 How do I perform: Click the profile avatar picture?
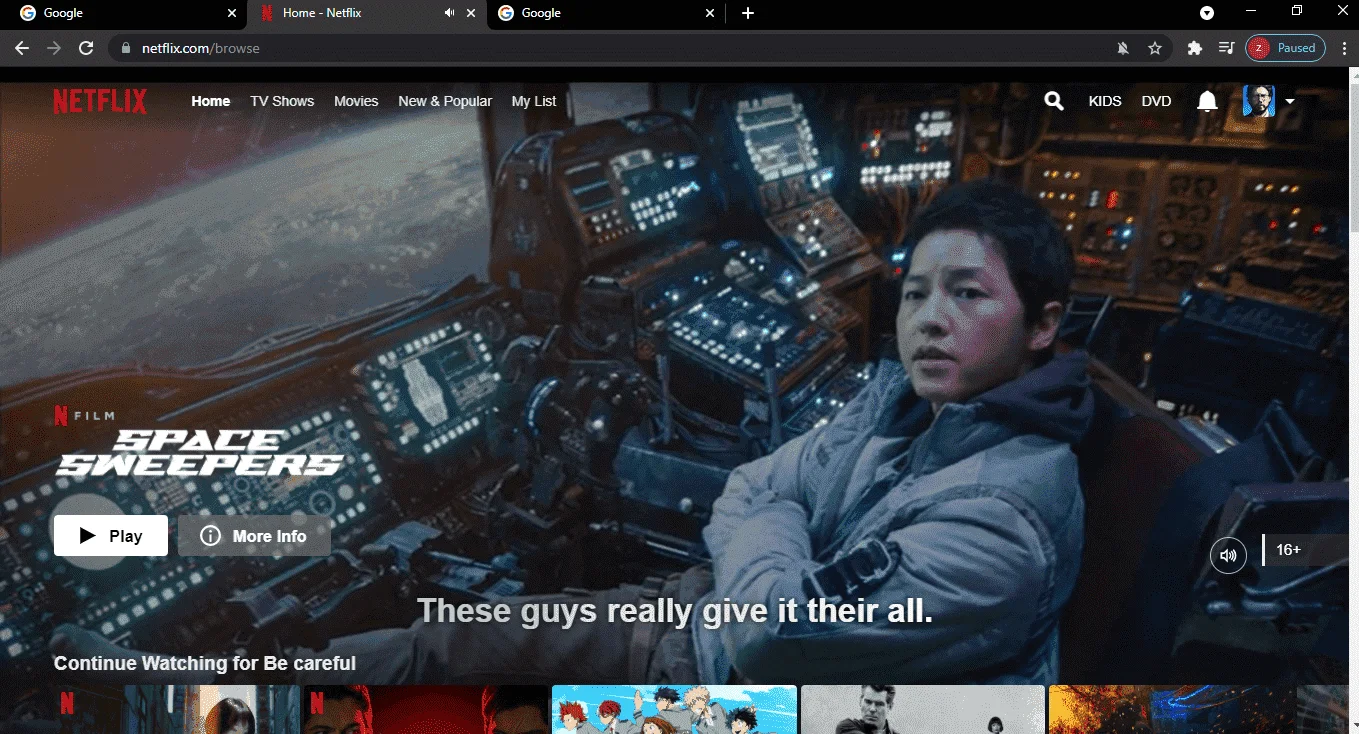click(x=1258, y=101)
